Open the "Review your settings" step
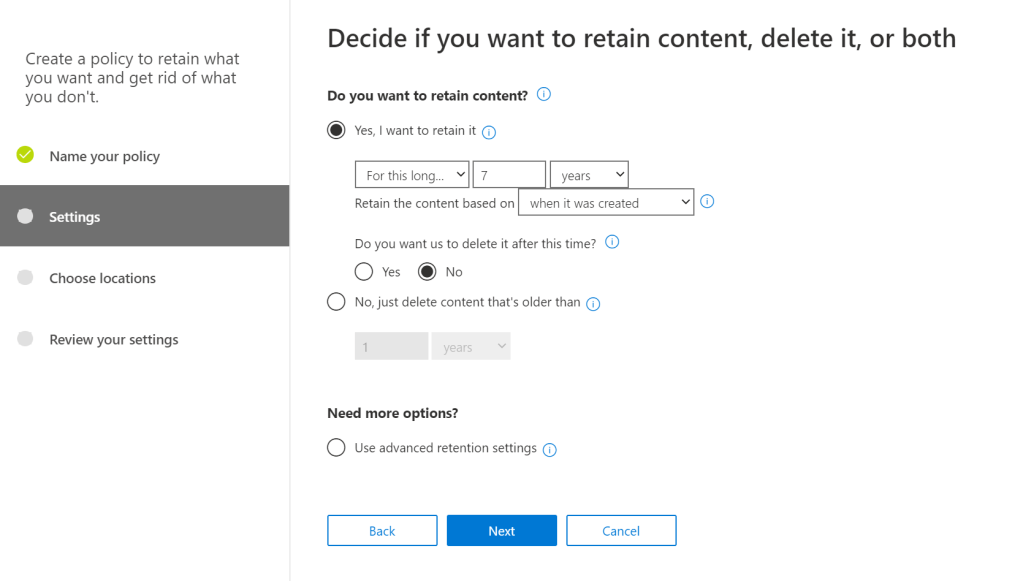Viewport: 1023px width, 581px height. click(113, 339)
